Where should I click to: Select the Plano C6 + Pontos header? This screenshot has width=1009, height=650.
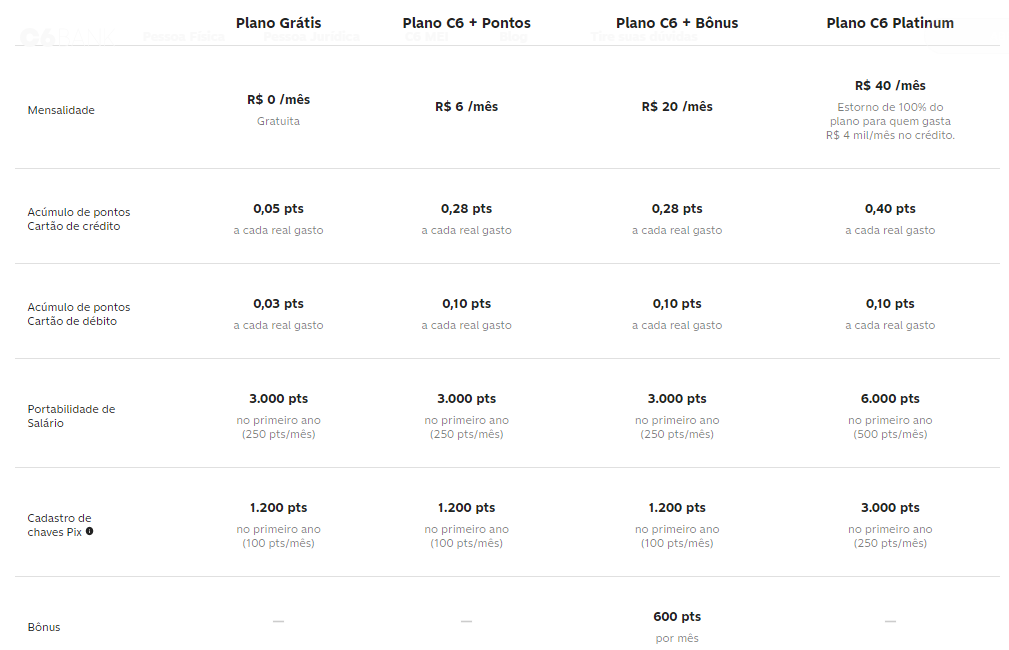click(x=466, y=23)
